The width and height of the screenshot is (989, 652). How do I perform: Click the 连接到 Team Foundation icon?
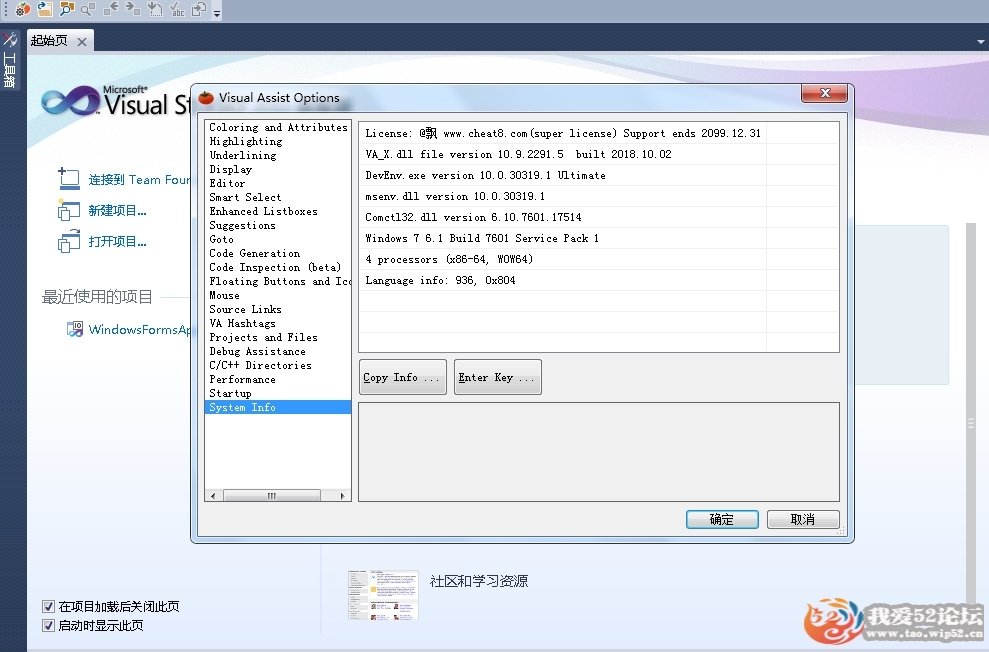click(x=69, y=179)
